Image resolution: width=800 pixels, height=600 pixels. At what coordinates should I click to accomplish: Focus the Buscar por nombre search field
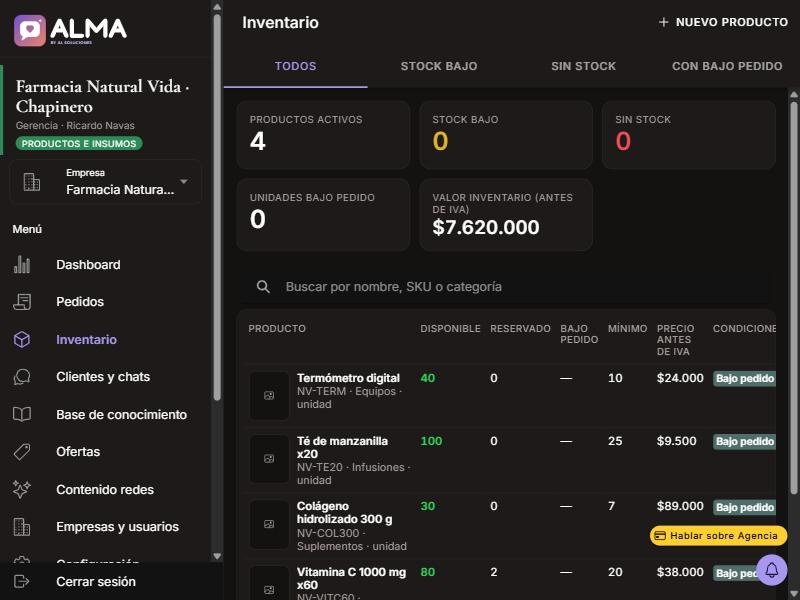(x=506, y=287)
